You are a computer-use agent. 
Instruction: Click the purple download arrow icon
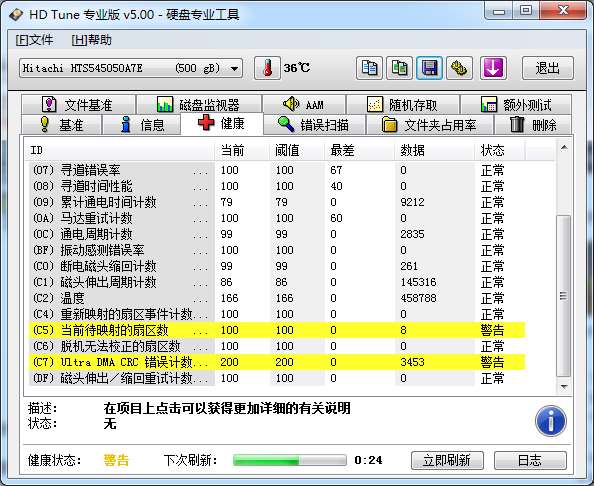click(493, 68)
